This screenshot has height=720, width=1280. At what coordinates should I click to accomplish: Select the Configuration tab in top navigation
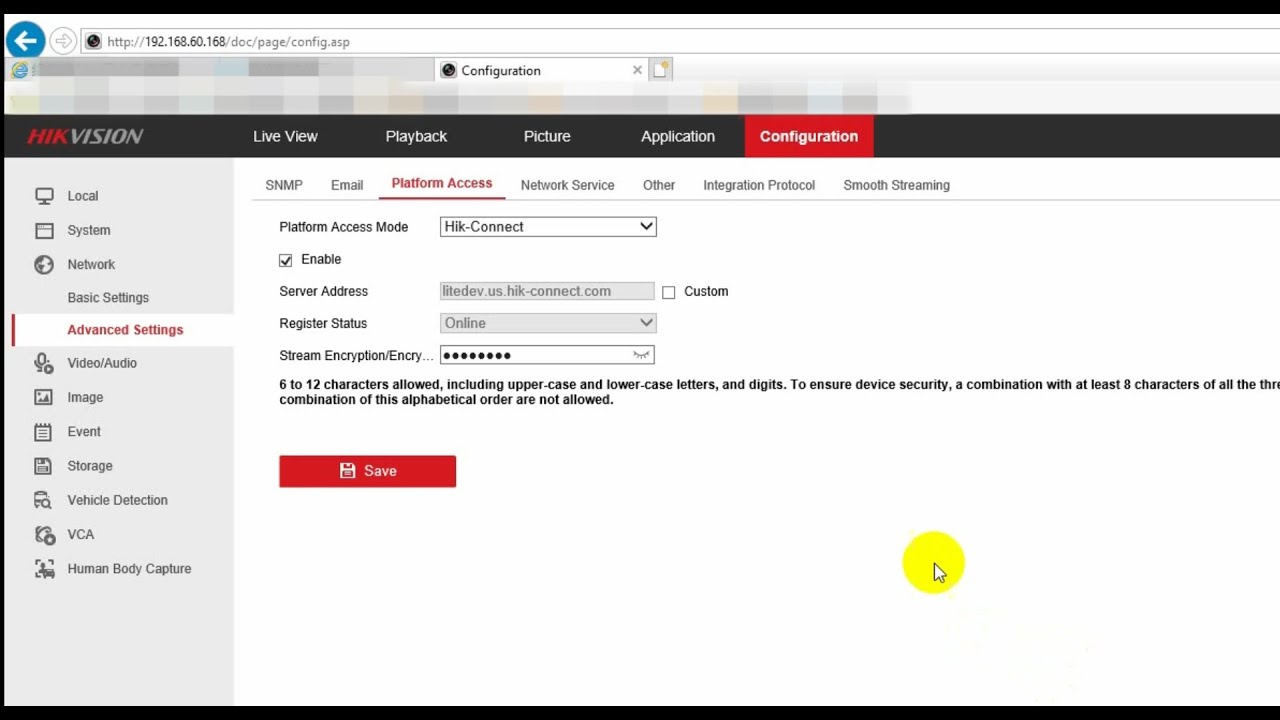809,136
